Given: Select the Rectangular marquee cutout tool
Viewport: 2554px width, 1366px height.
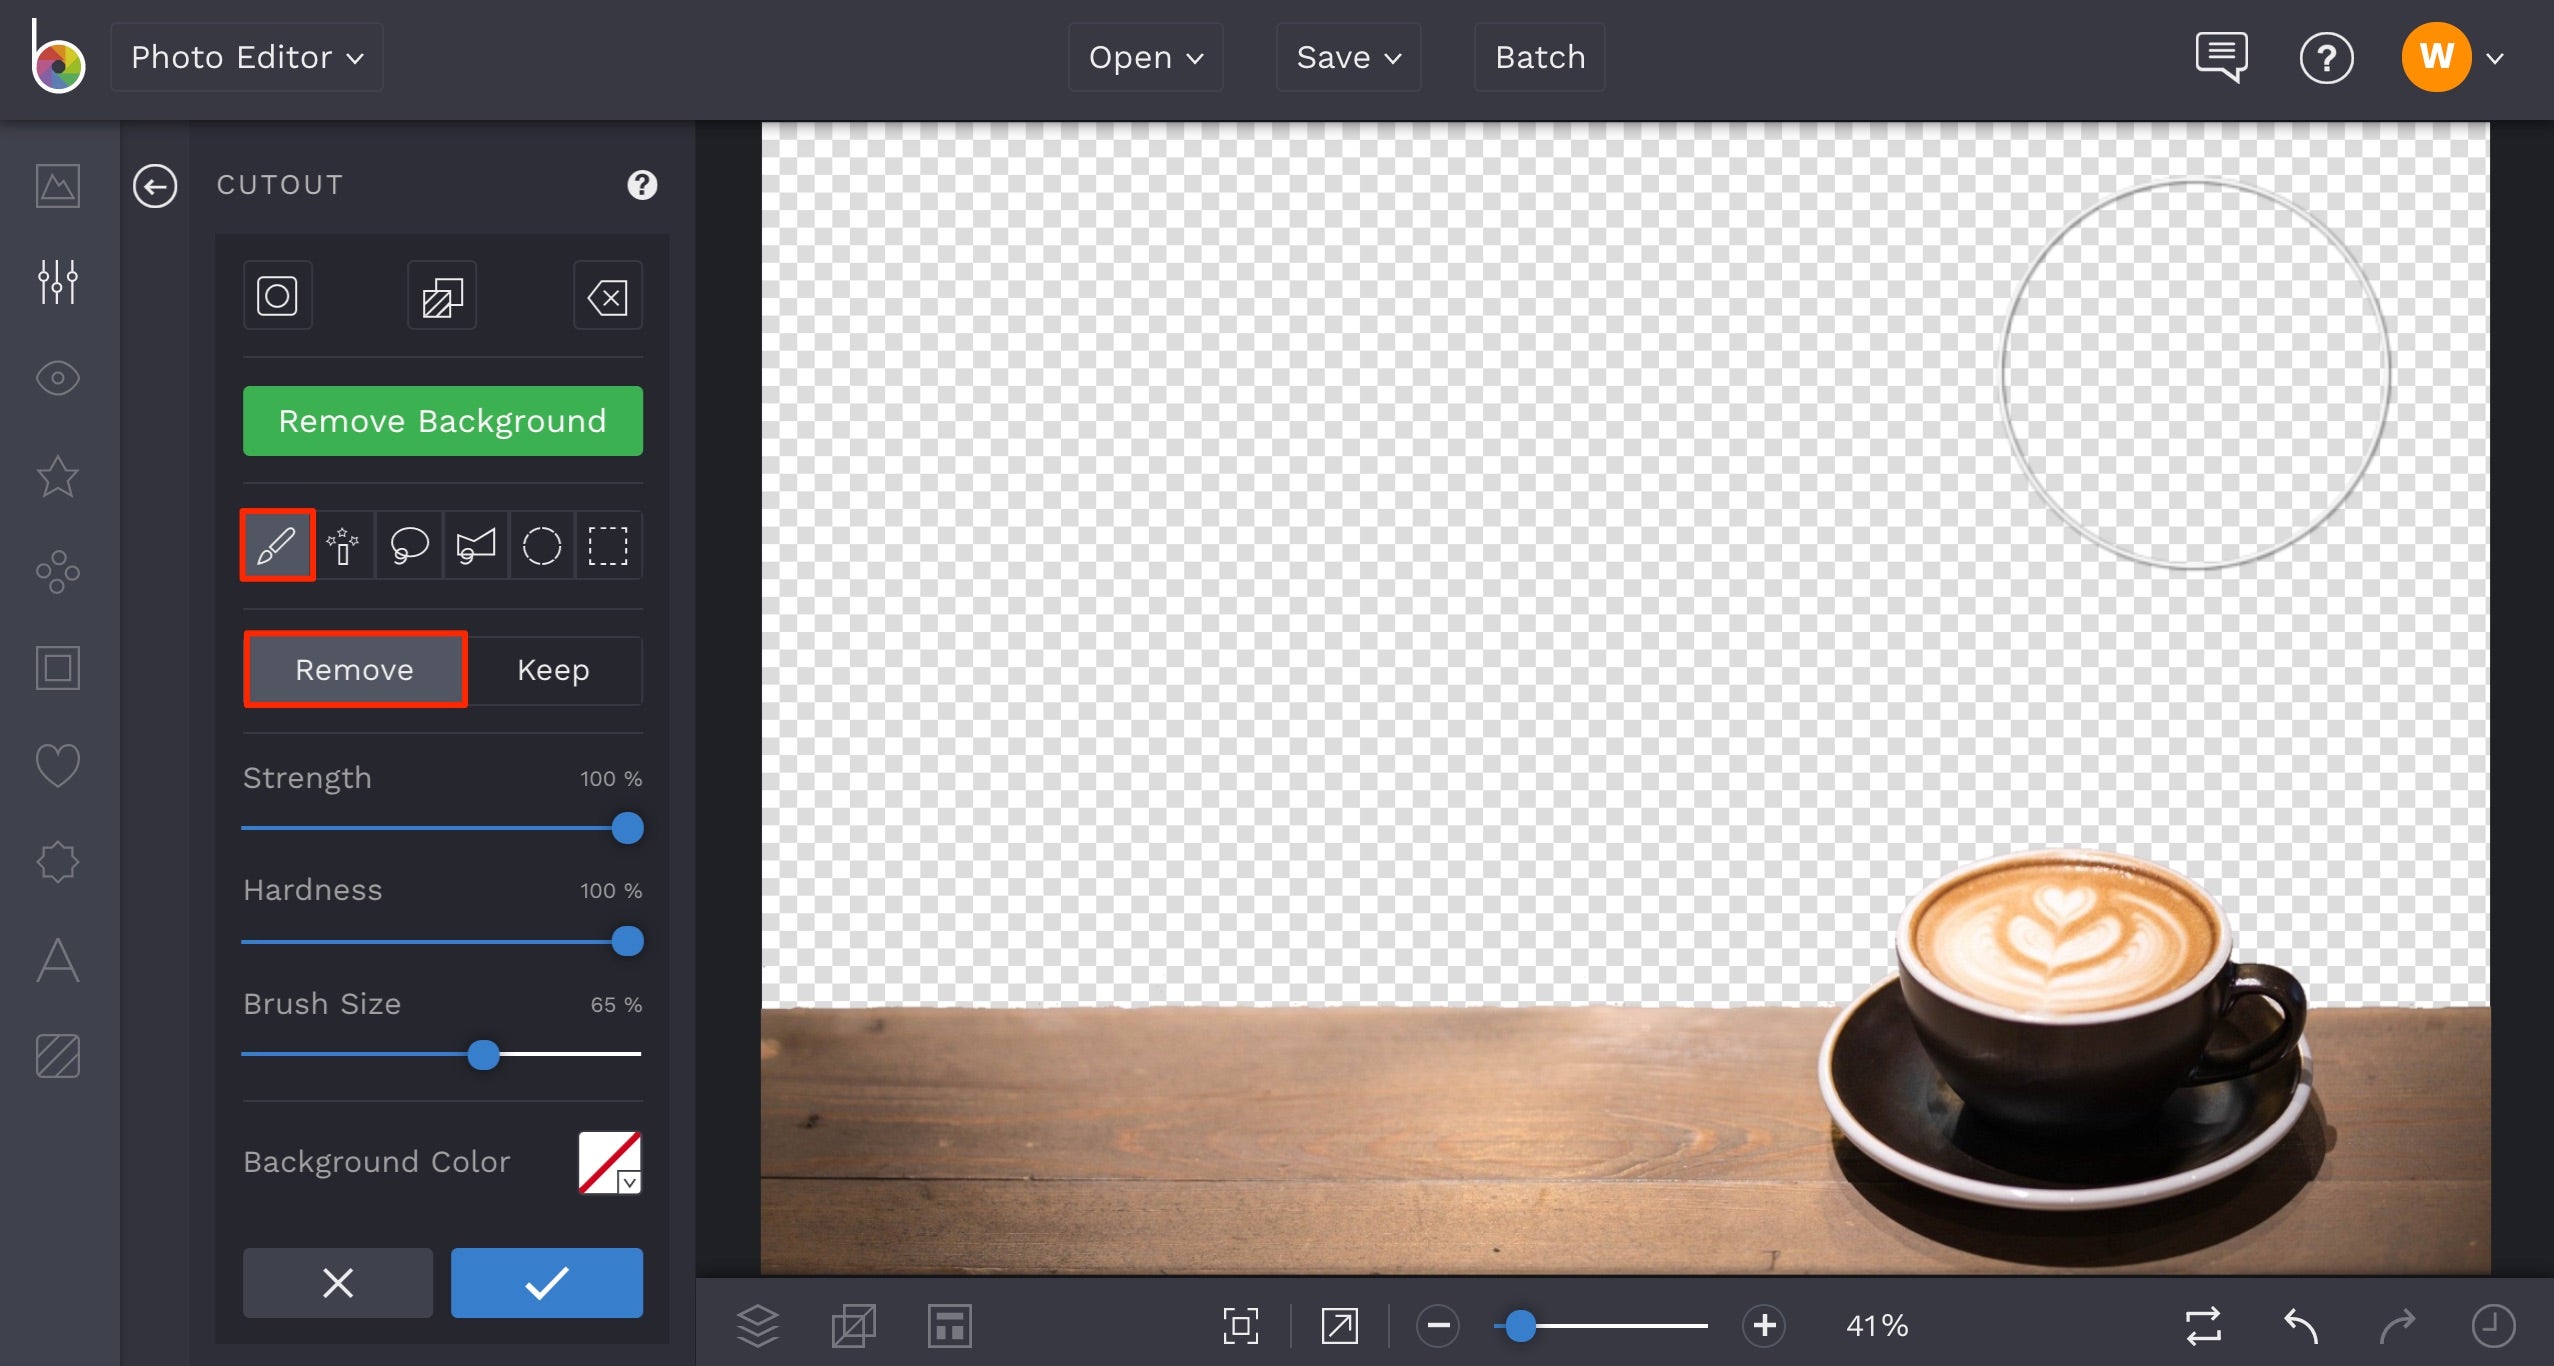Looking at the screenshot, I should (x=608, y=545).
